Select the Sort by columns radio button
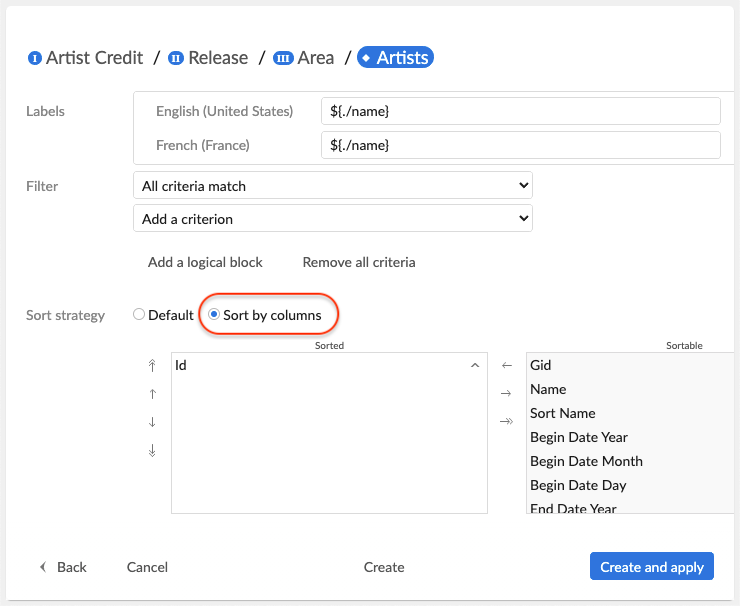This screenshot has width=740, height=606. [214, 315]
